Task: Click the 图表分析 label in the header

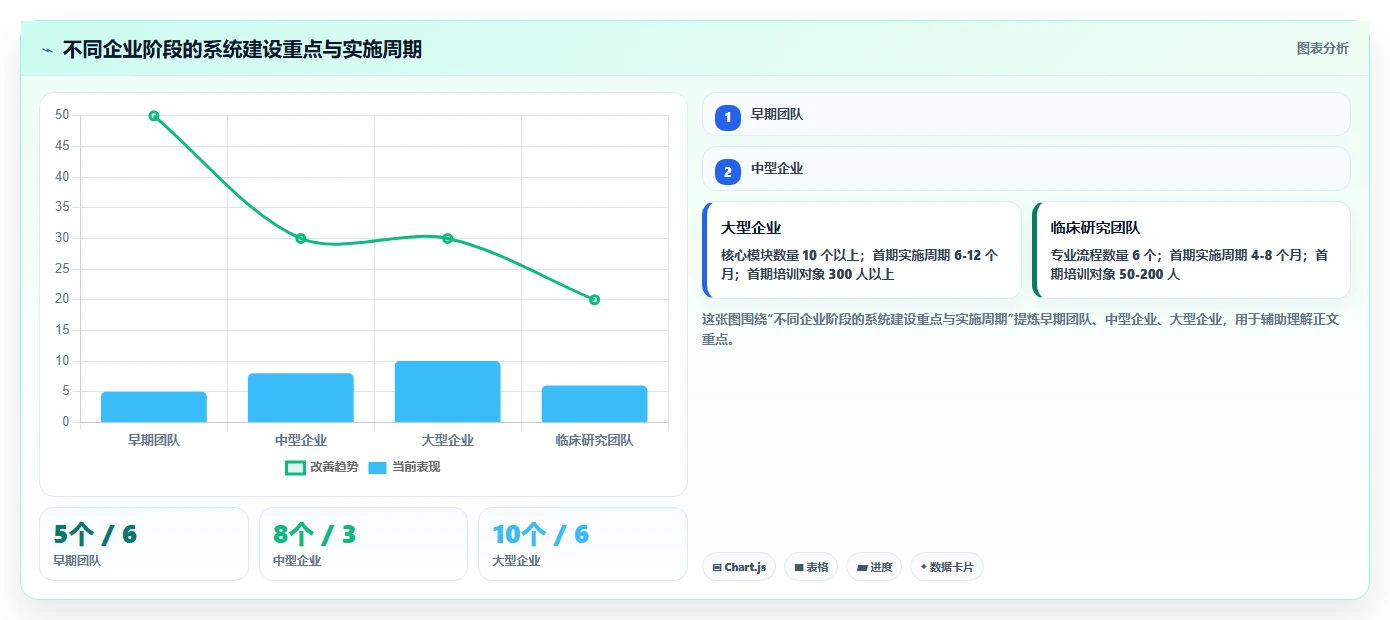Action: coord(1322,48)
